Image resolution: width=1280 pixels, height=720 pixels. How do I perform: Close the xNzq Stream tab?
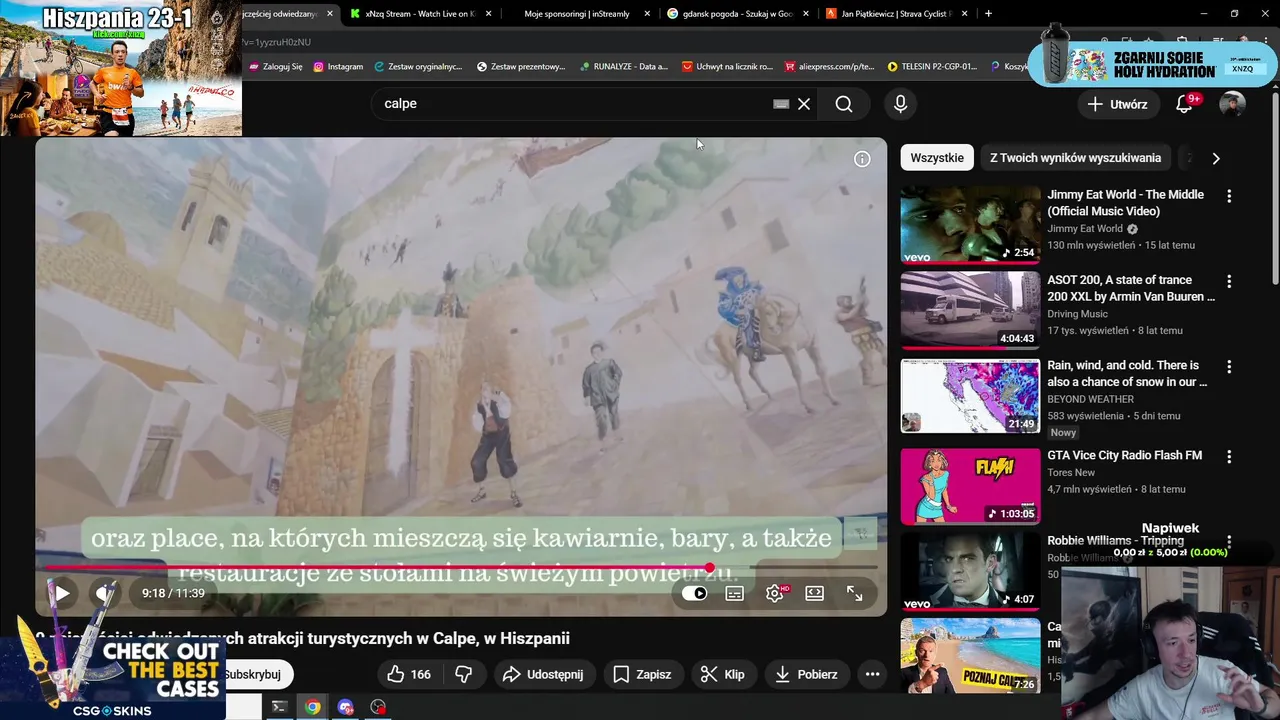pos(489,14)
